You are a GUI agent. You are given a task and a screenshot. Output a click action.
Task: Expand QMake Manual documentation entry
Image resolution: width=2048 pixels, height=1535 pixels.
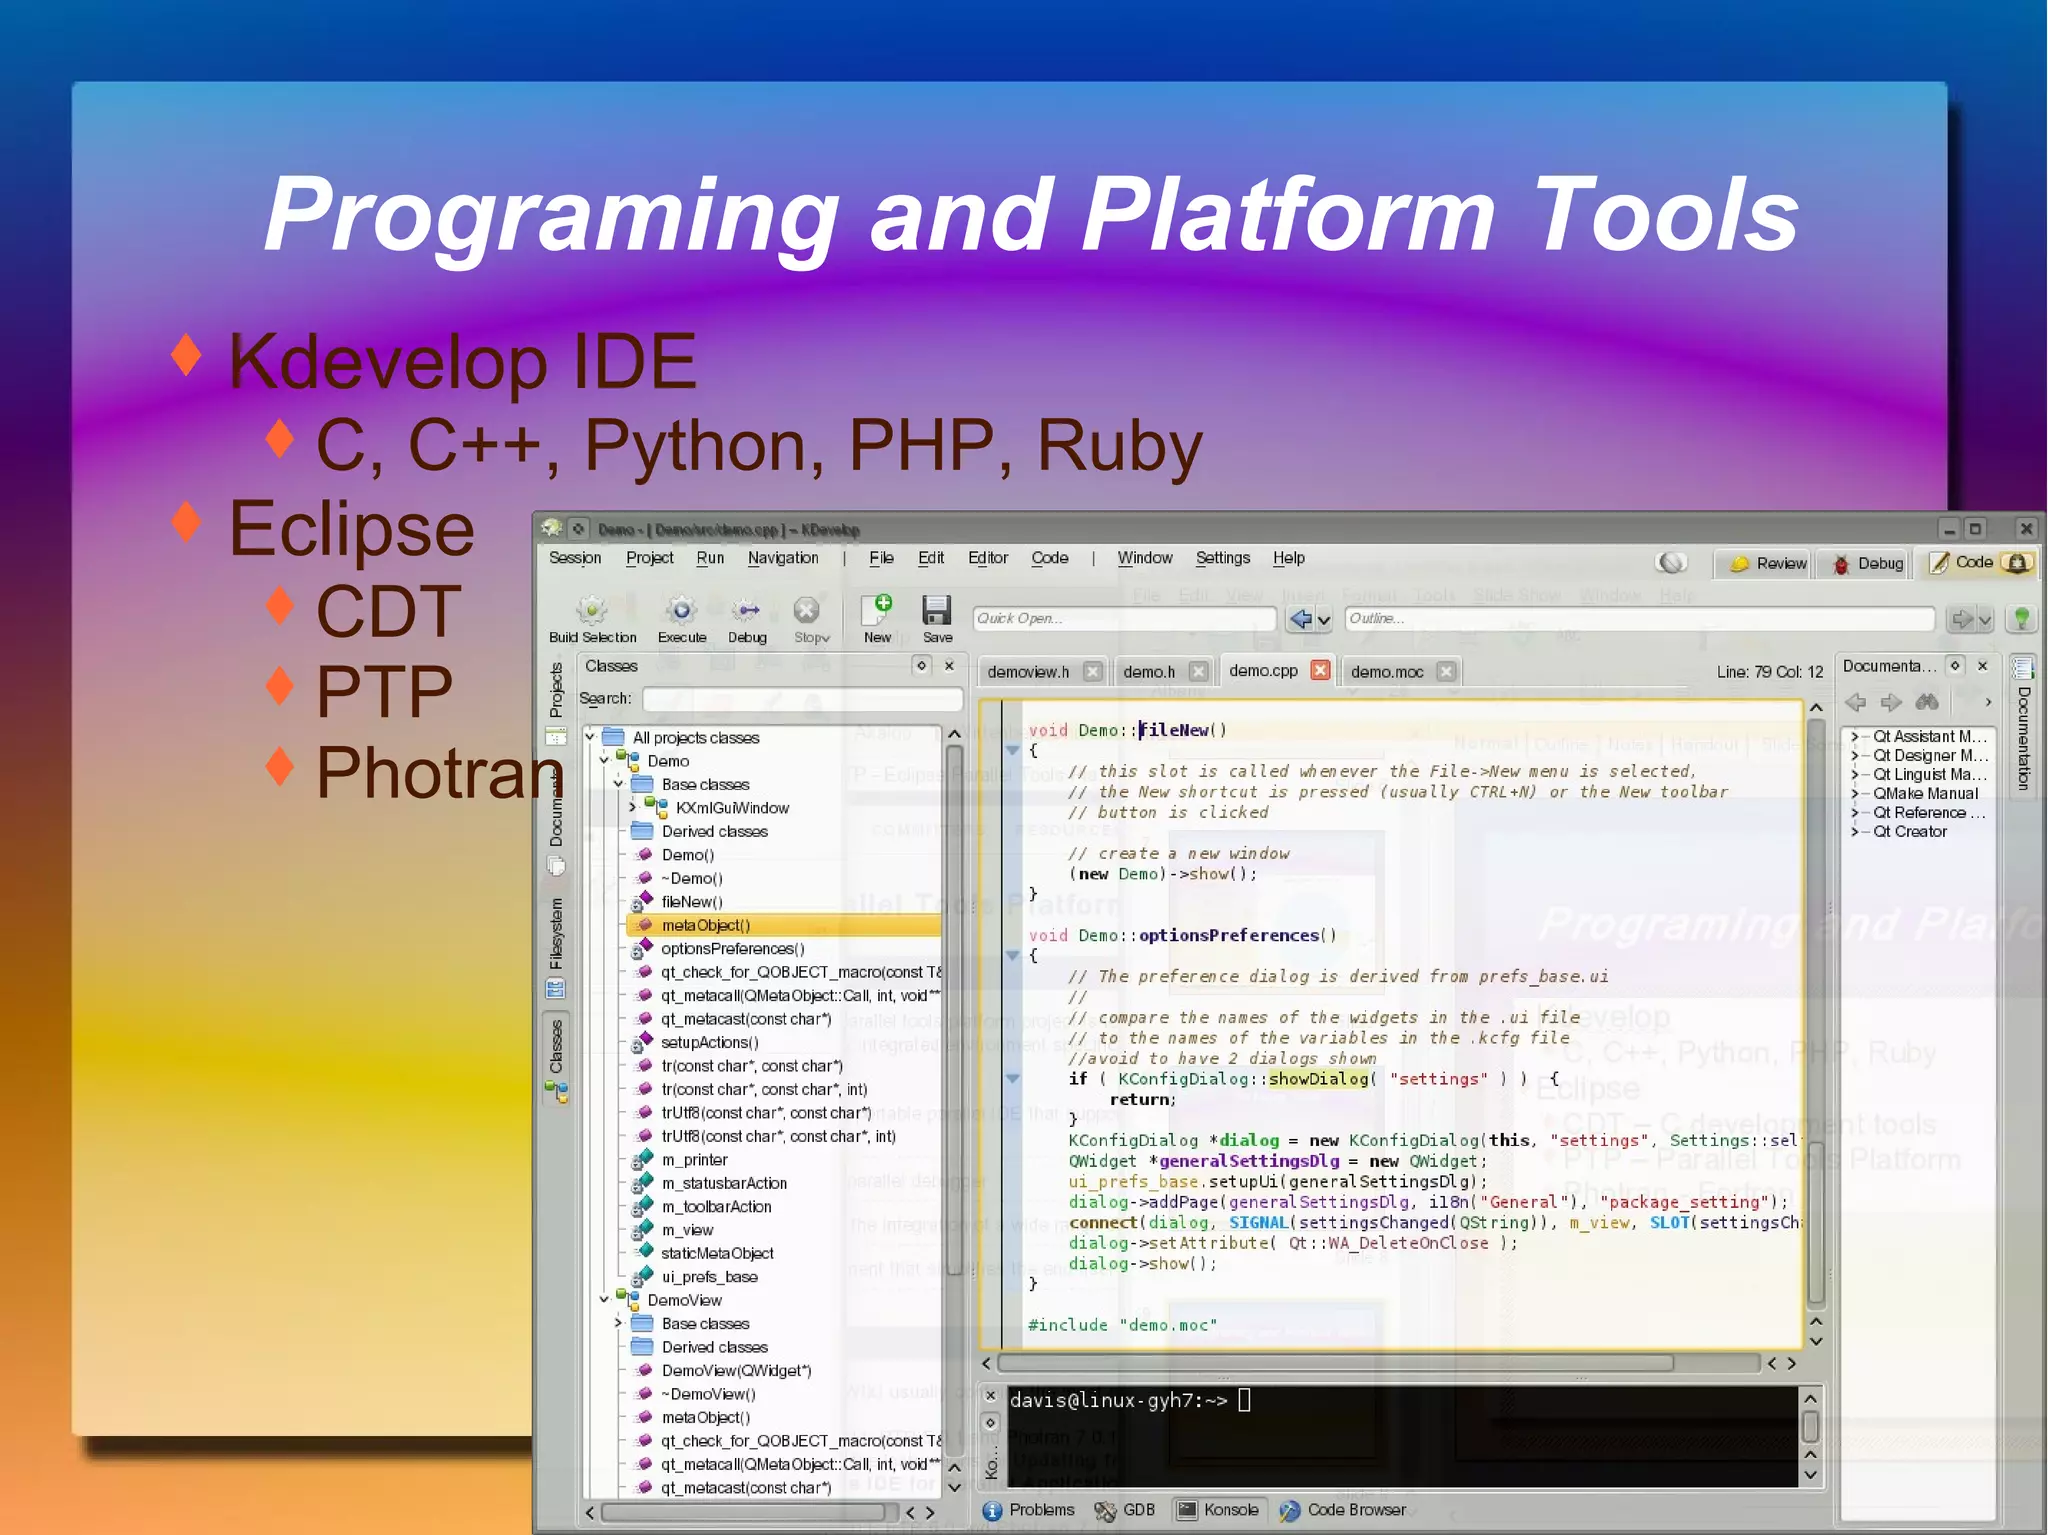pos(1855,794)
